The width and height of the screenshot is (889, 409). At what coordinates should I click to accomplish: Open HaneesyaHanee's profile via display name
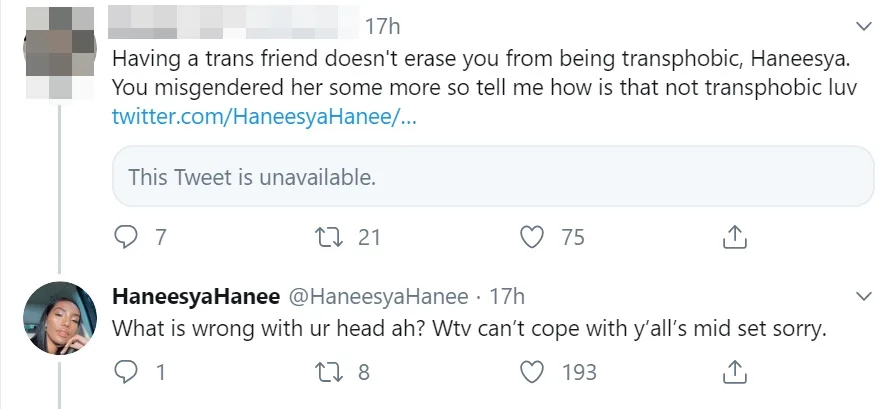[x=196, y=297]
